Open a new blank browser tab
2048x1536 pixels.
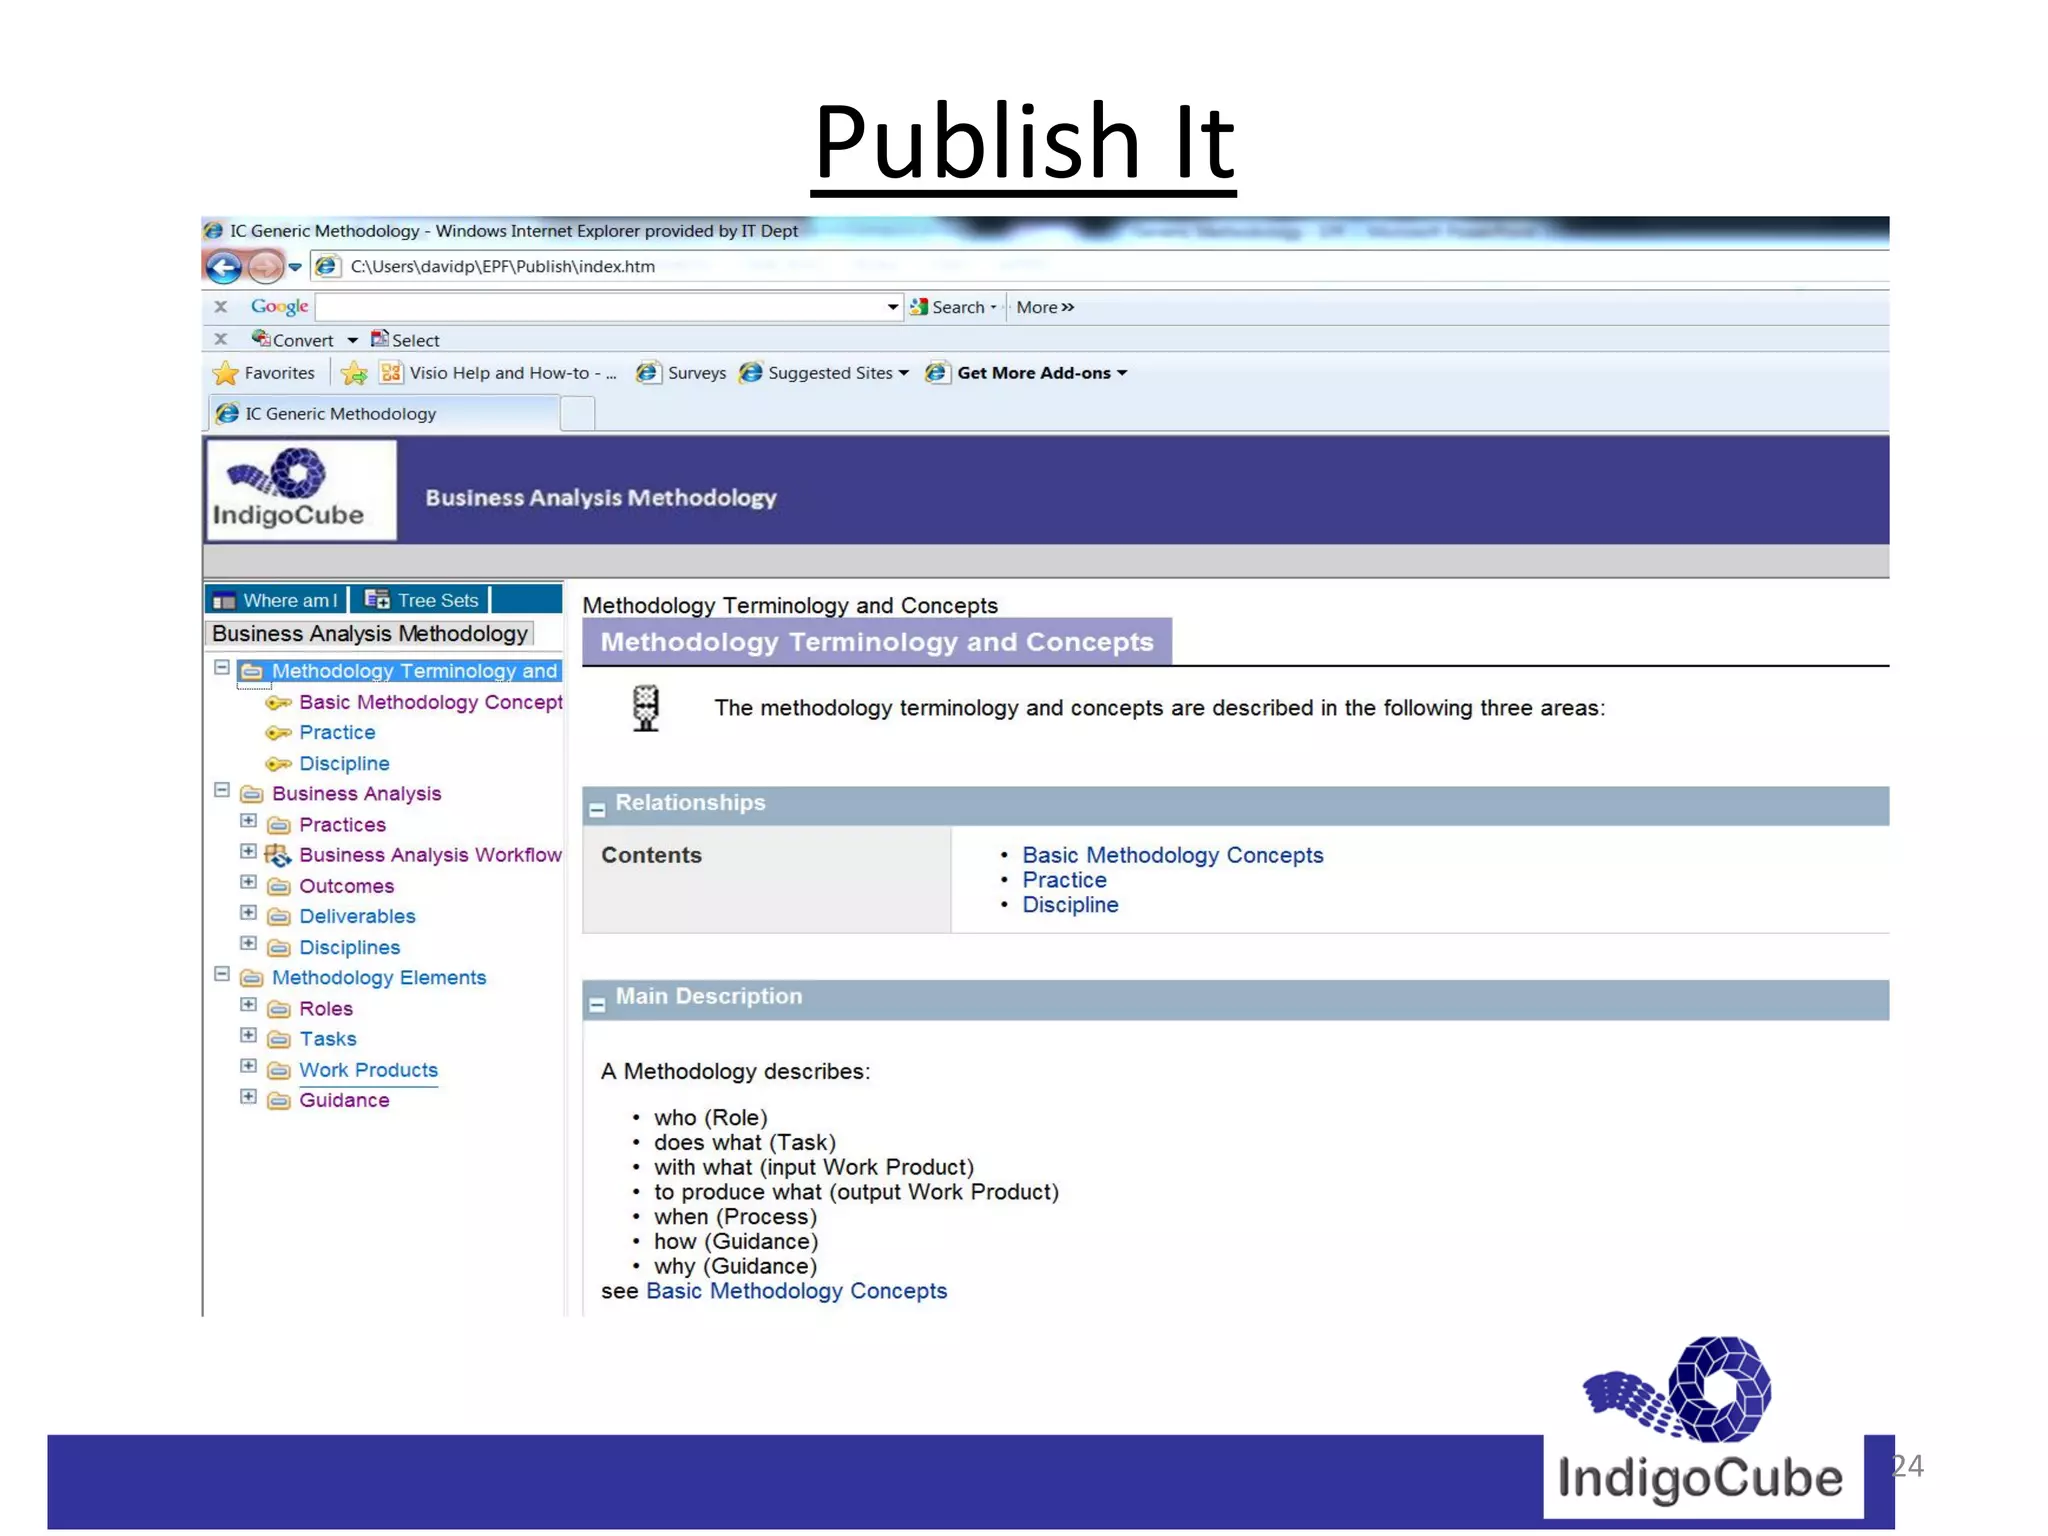[577, 414]
